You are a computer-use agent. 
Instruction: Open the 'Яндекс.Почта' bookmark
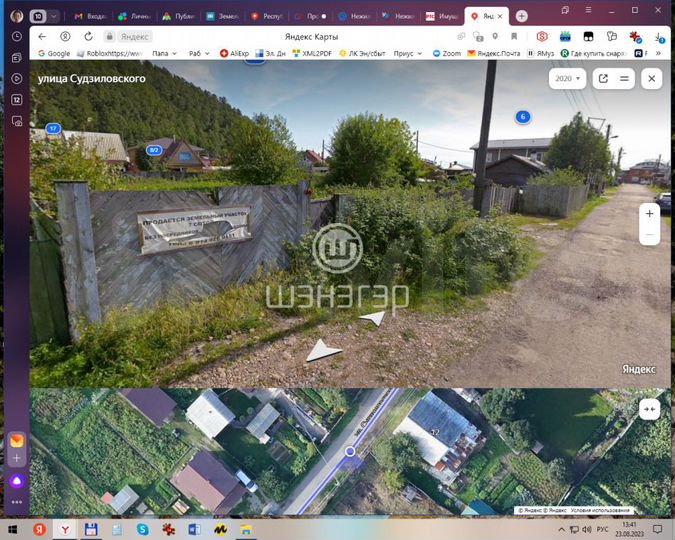point(494,53)
